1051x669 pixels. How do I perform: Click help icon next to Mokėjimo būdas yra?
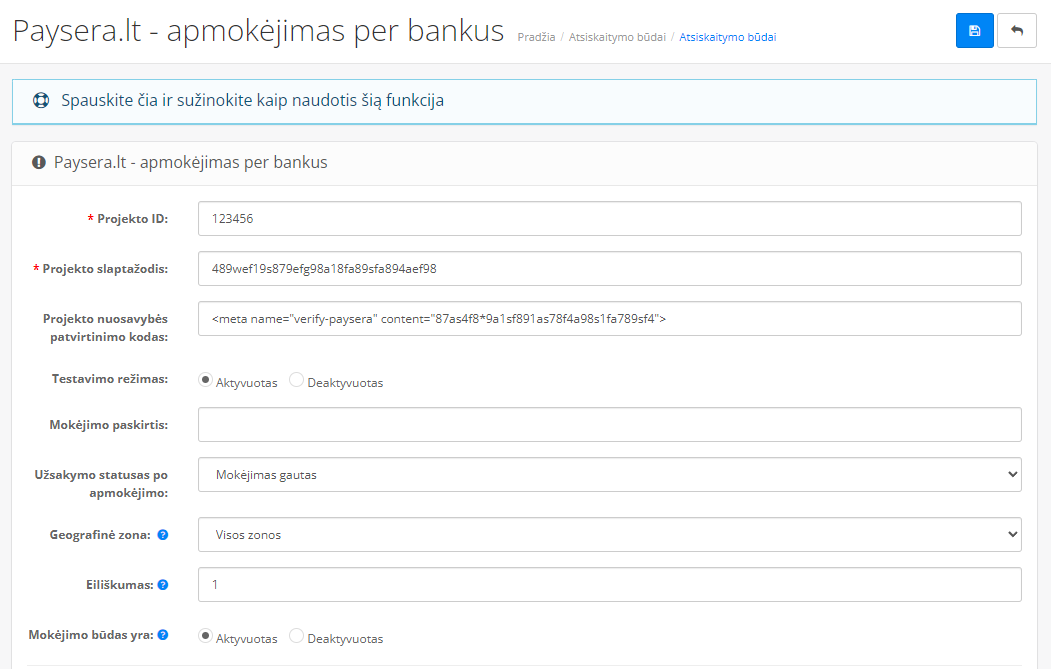(x=163, y=635)
